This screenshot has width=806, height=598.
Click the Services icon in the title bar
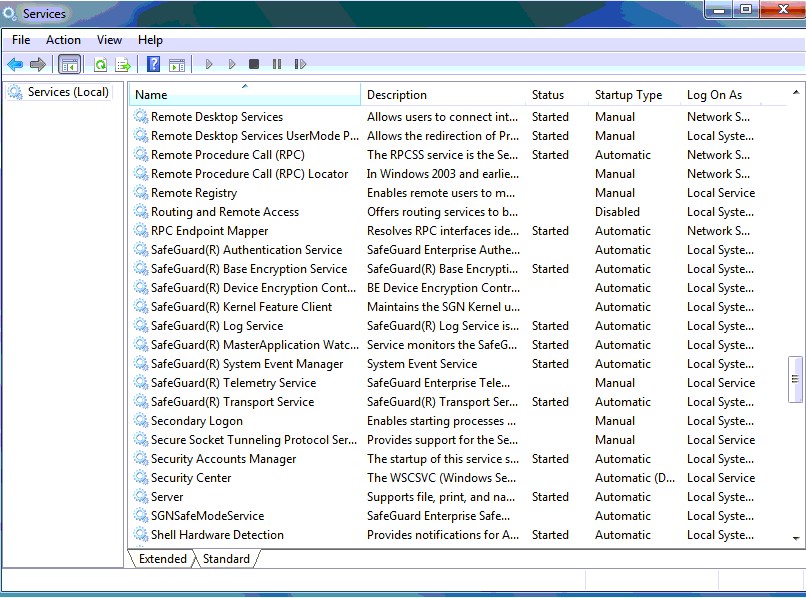(x=10, y=13)
